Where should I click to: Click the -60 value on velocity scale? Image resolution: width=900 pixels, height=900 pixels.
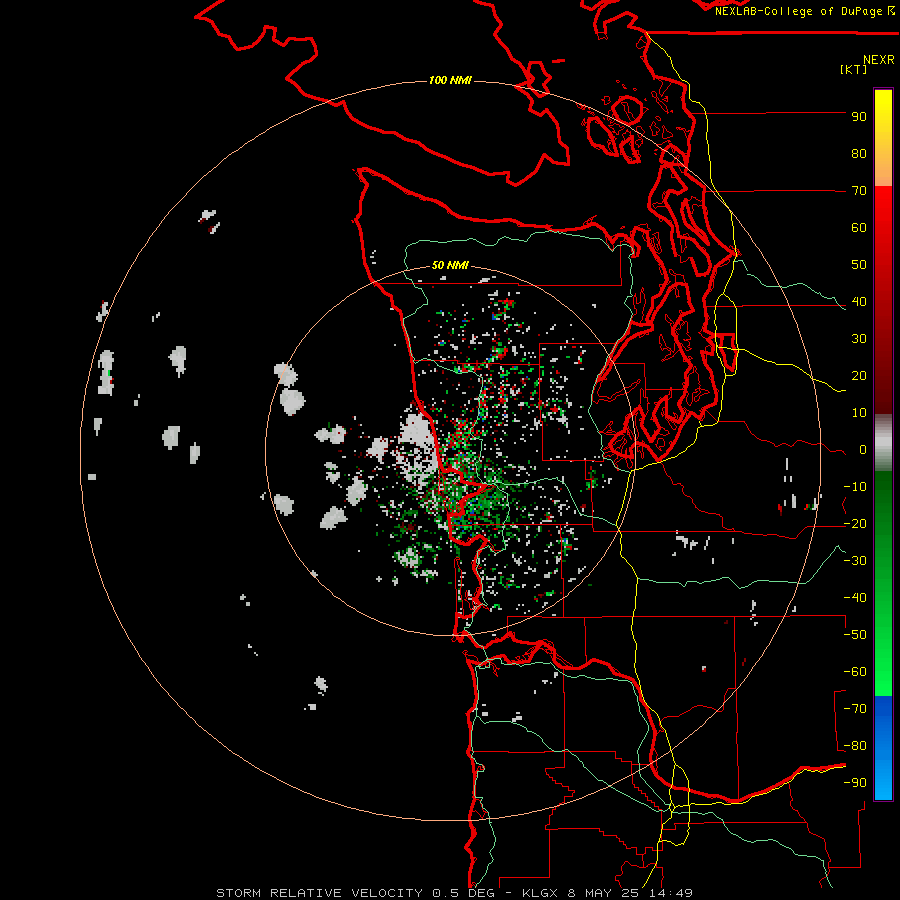pyautogui.click(x=855, y=672)
